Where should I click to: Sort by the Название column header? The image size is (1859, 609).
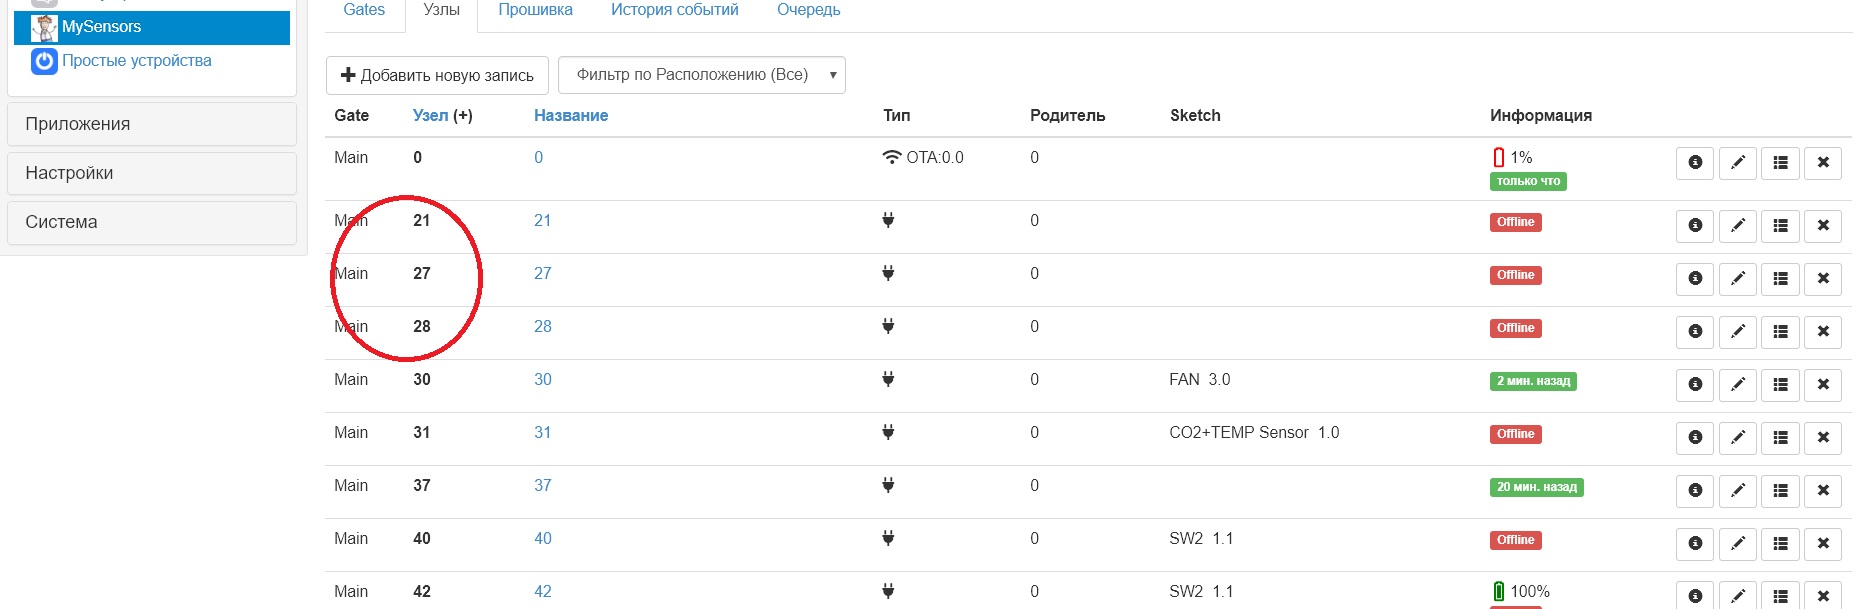pos(571,116)
